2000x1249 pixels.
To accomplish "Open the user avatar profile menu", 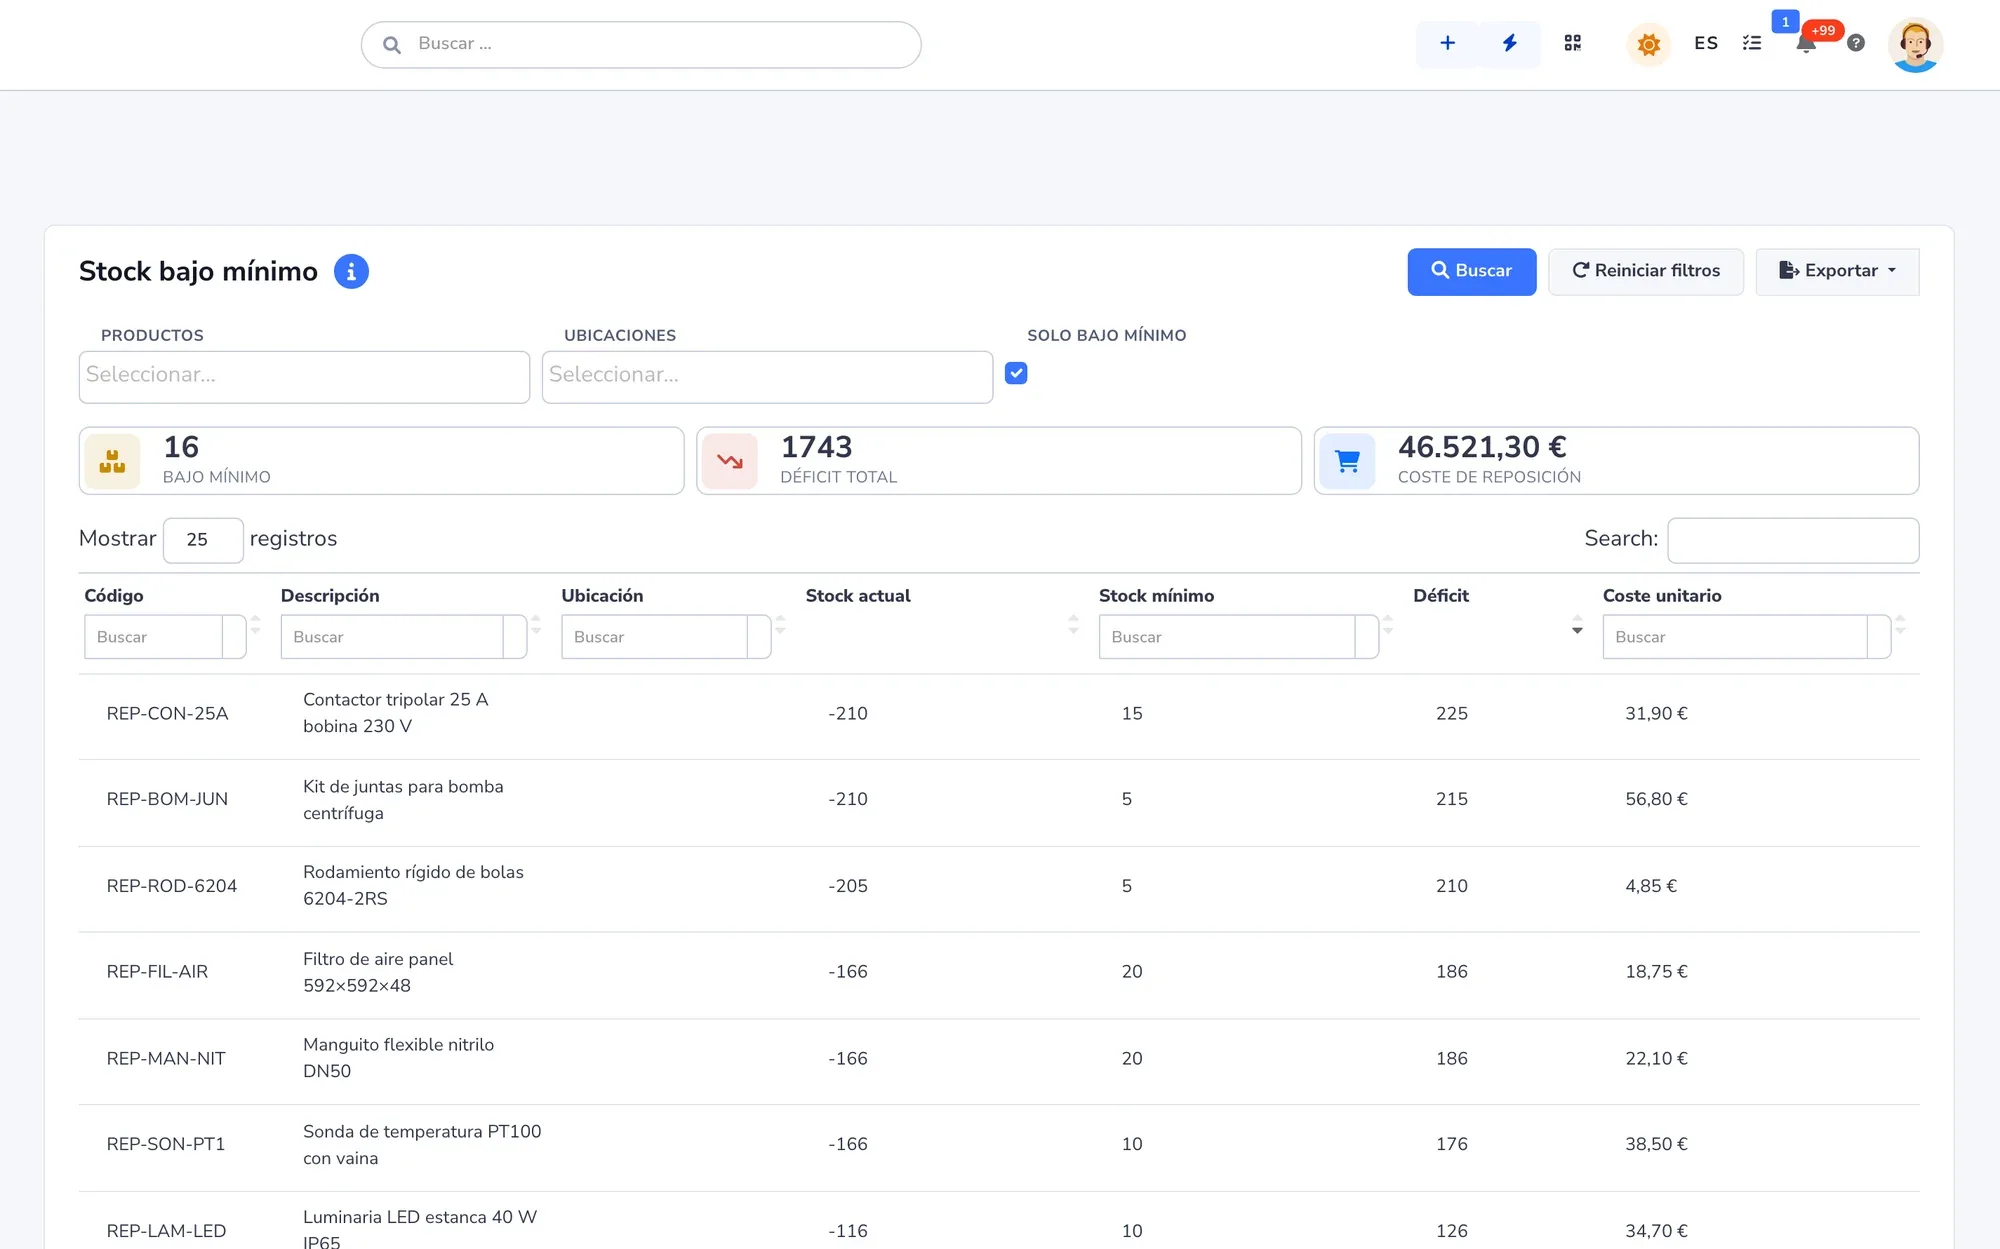I will (1915, 45).
